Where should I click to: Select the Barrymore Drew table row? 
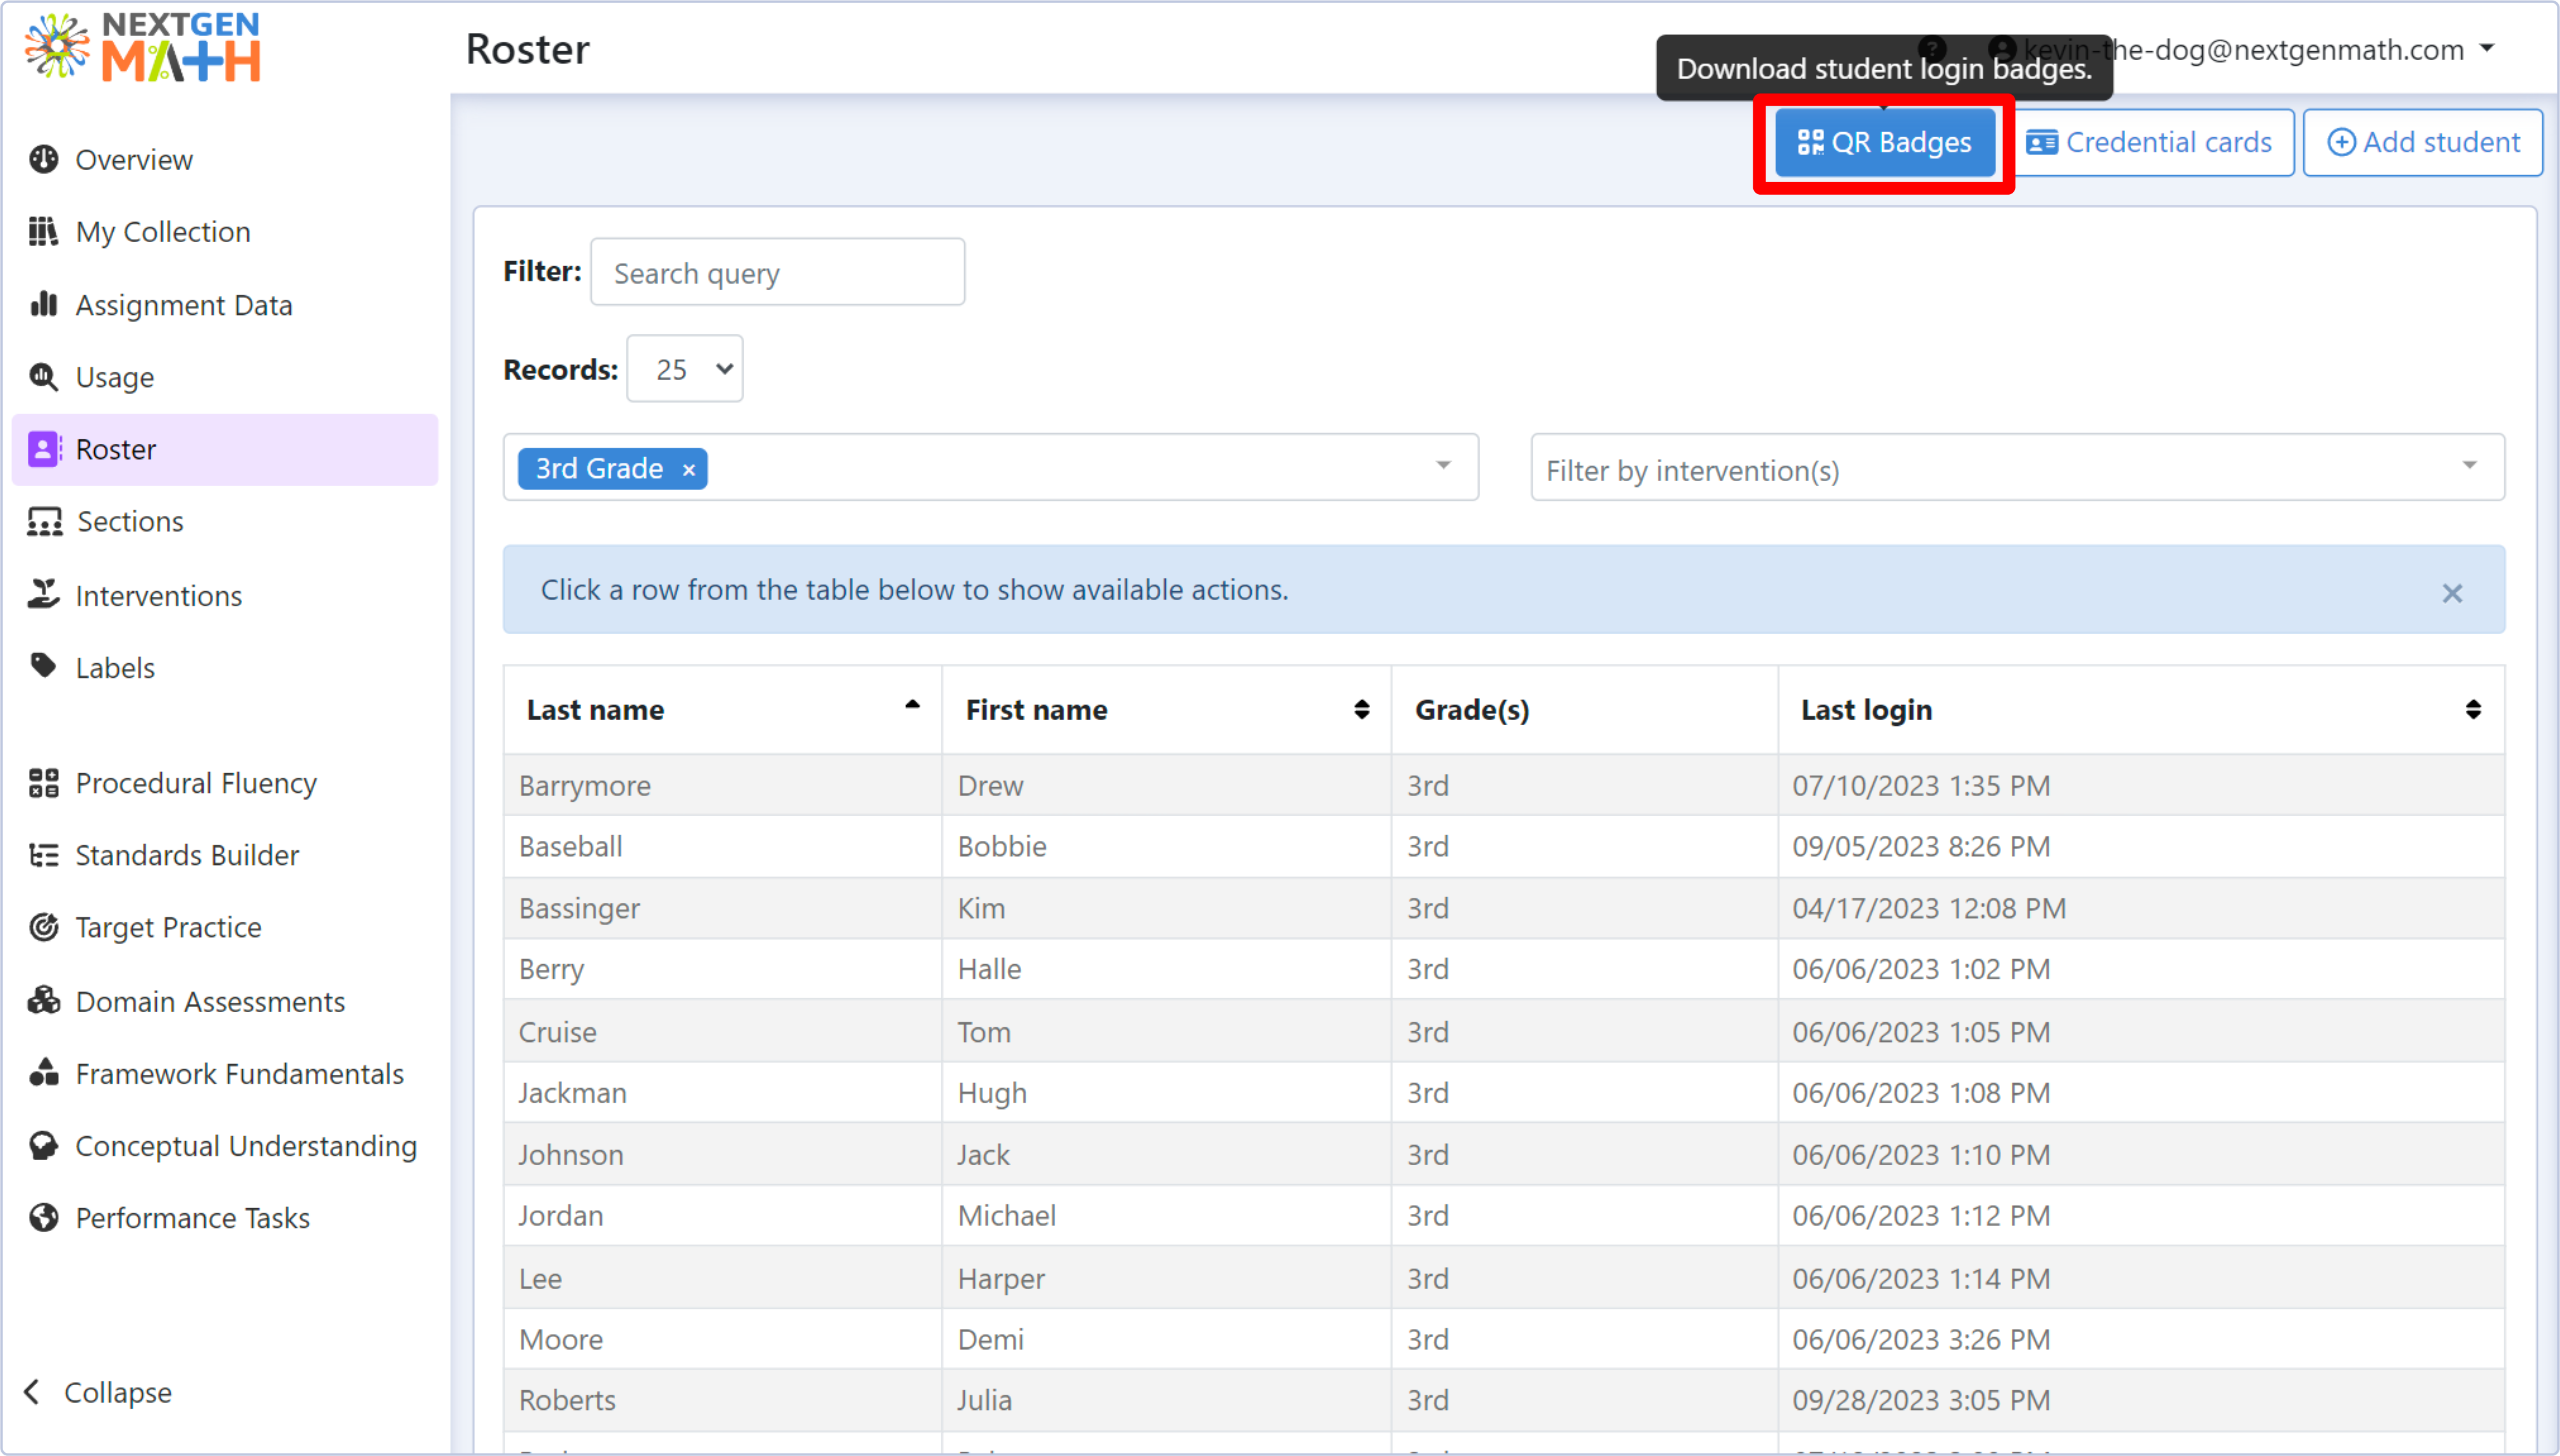tap(1504, 785)
